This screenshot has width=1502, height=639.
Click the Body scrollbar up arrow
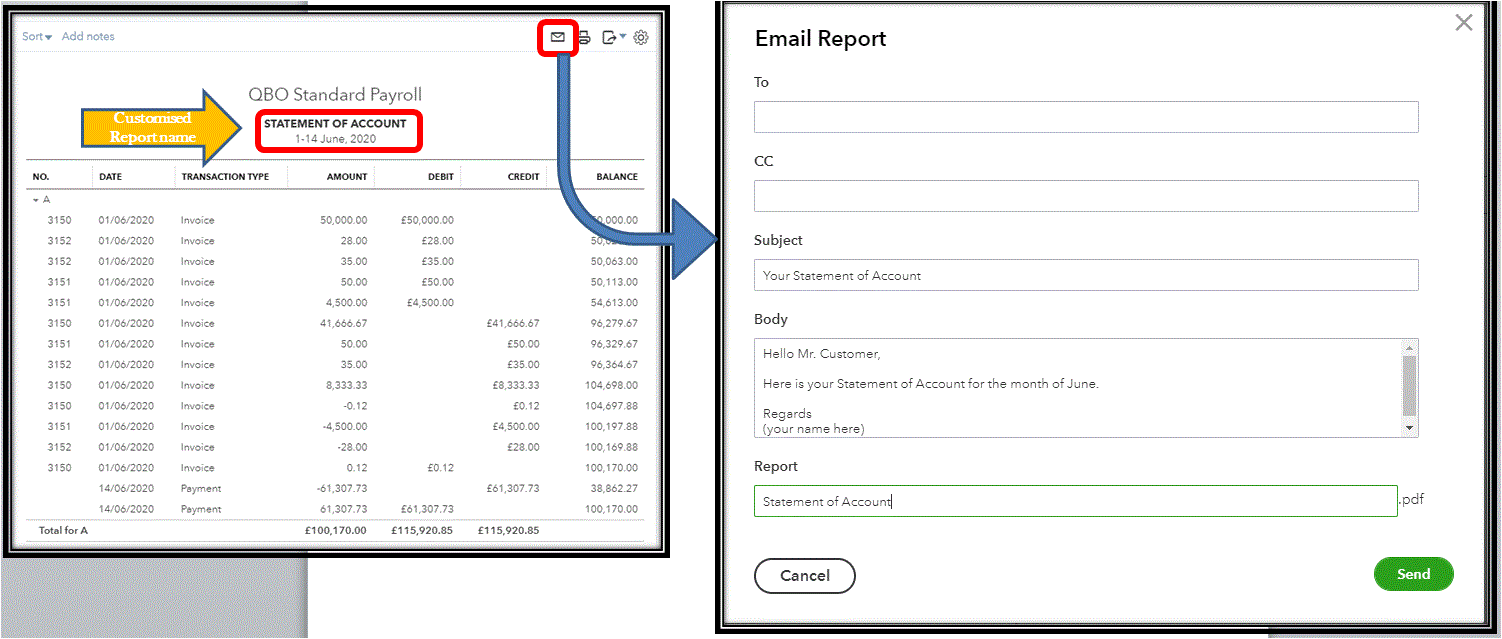1410,347
